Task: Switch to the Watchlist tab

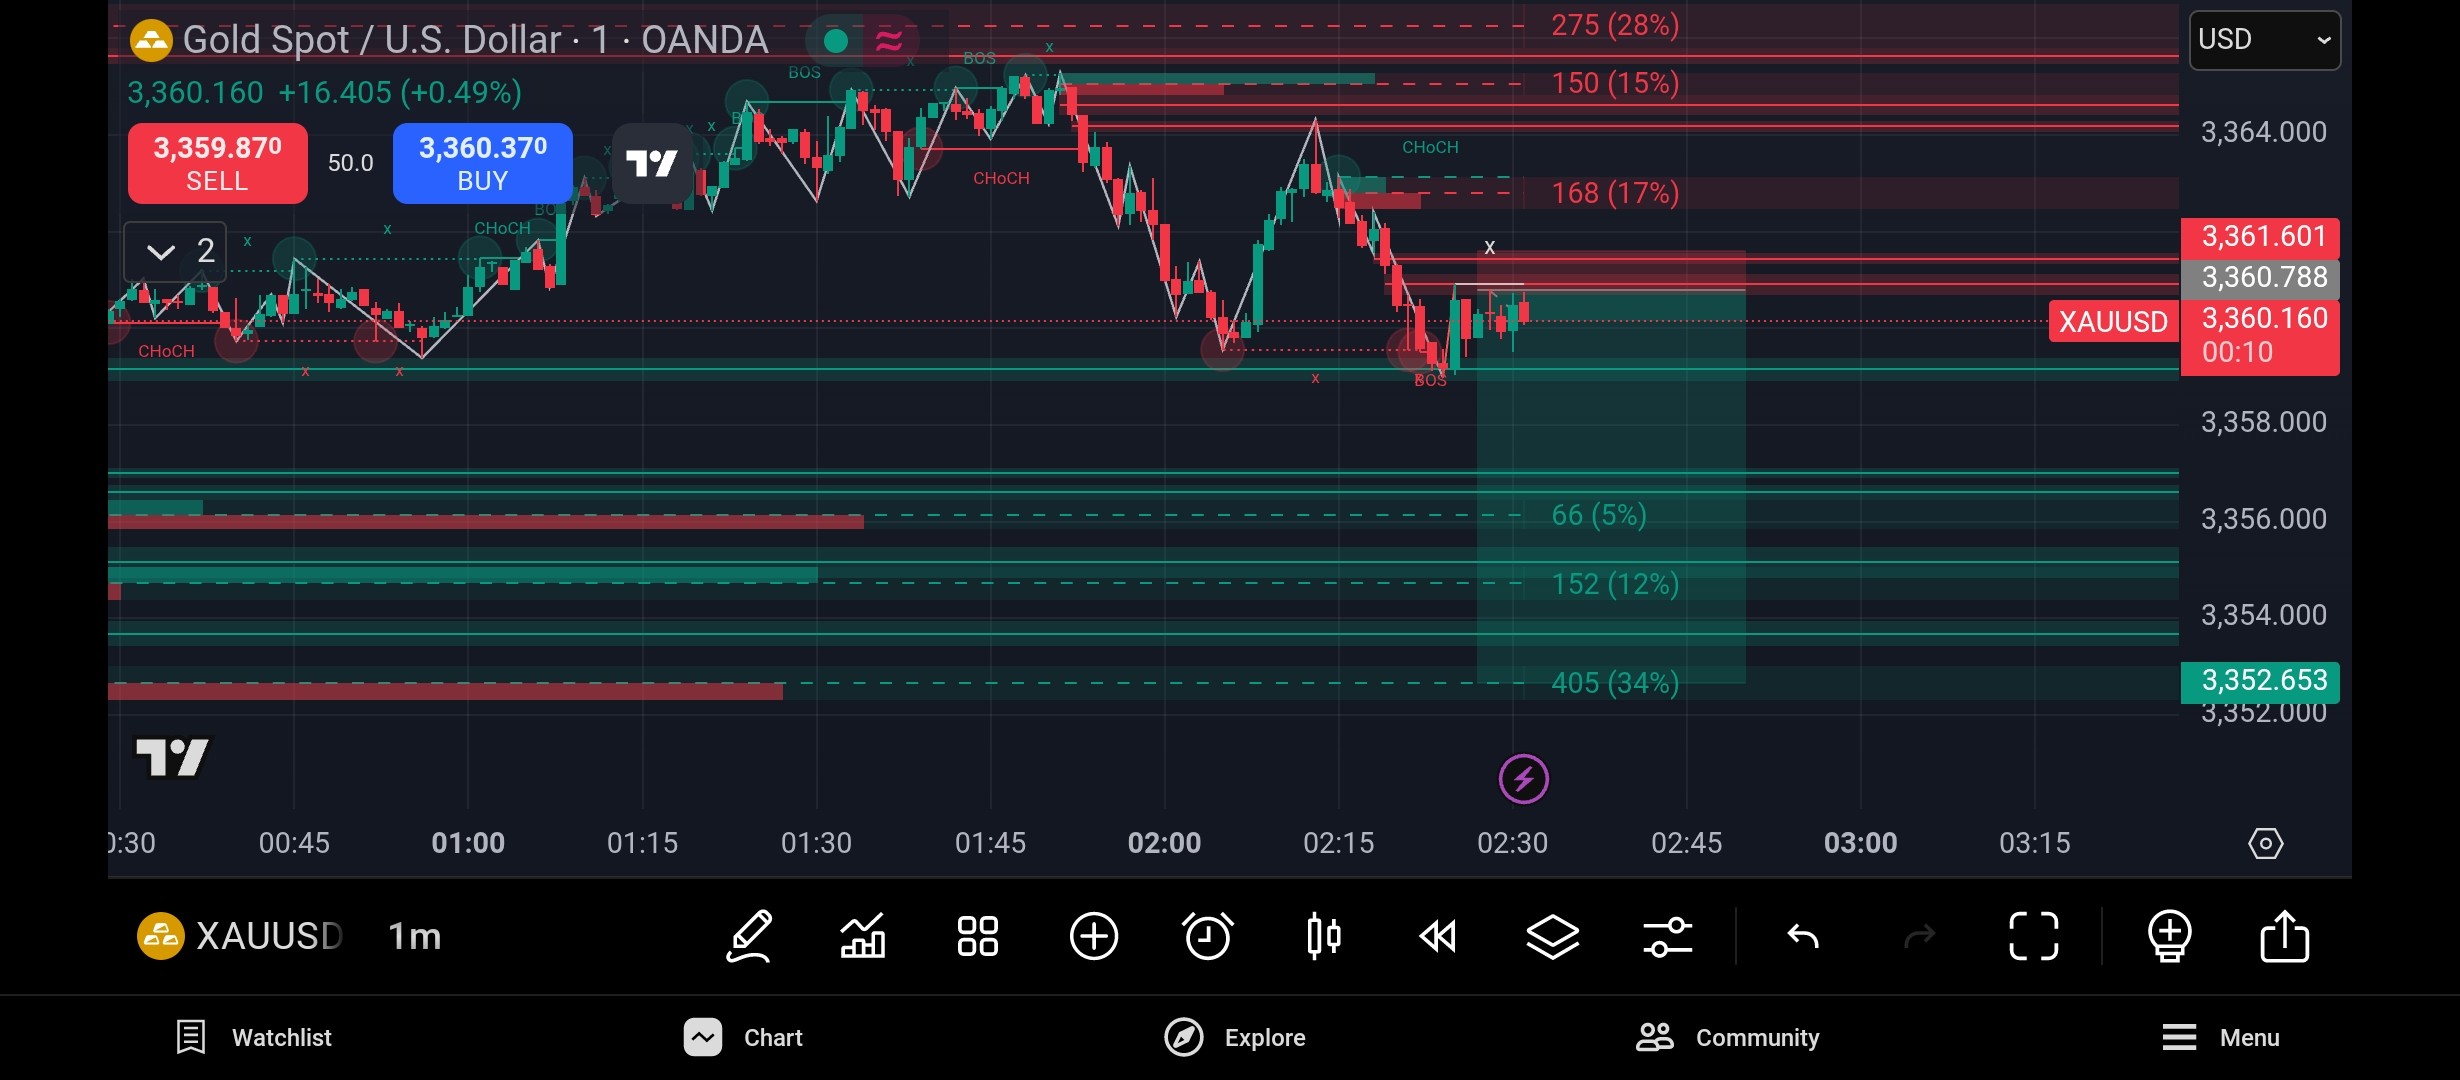Action: [x=254, y=1037]
